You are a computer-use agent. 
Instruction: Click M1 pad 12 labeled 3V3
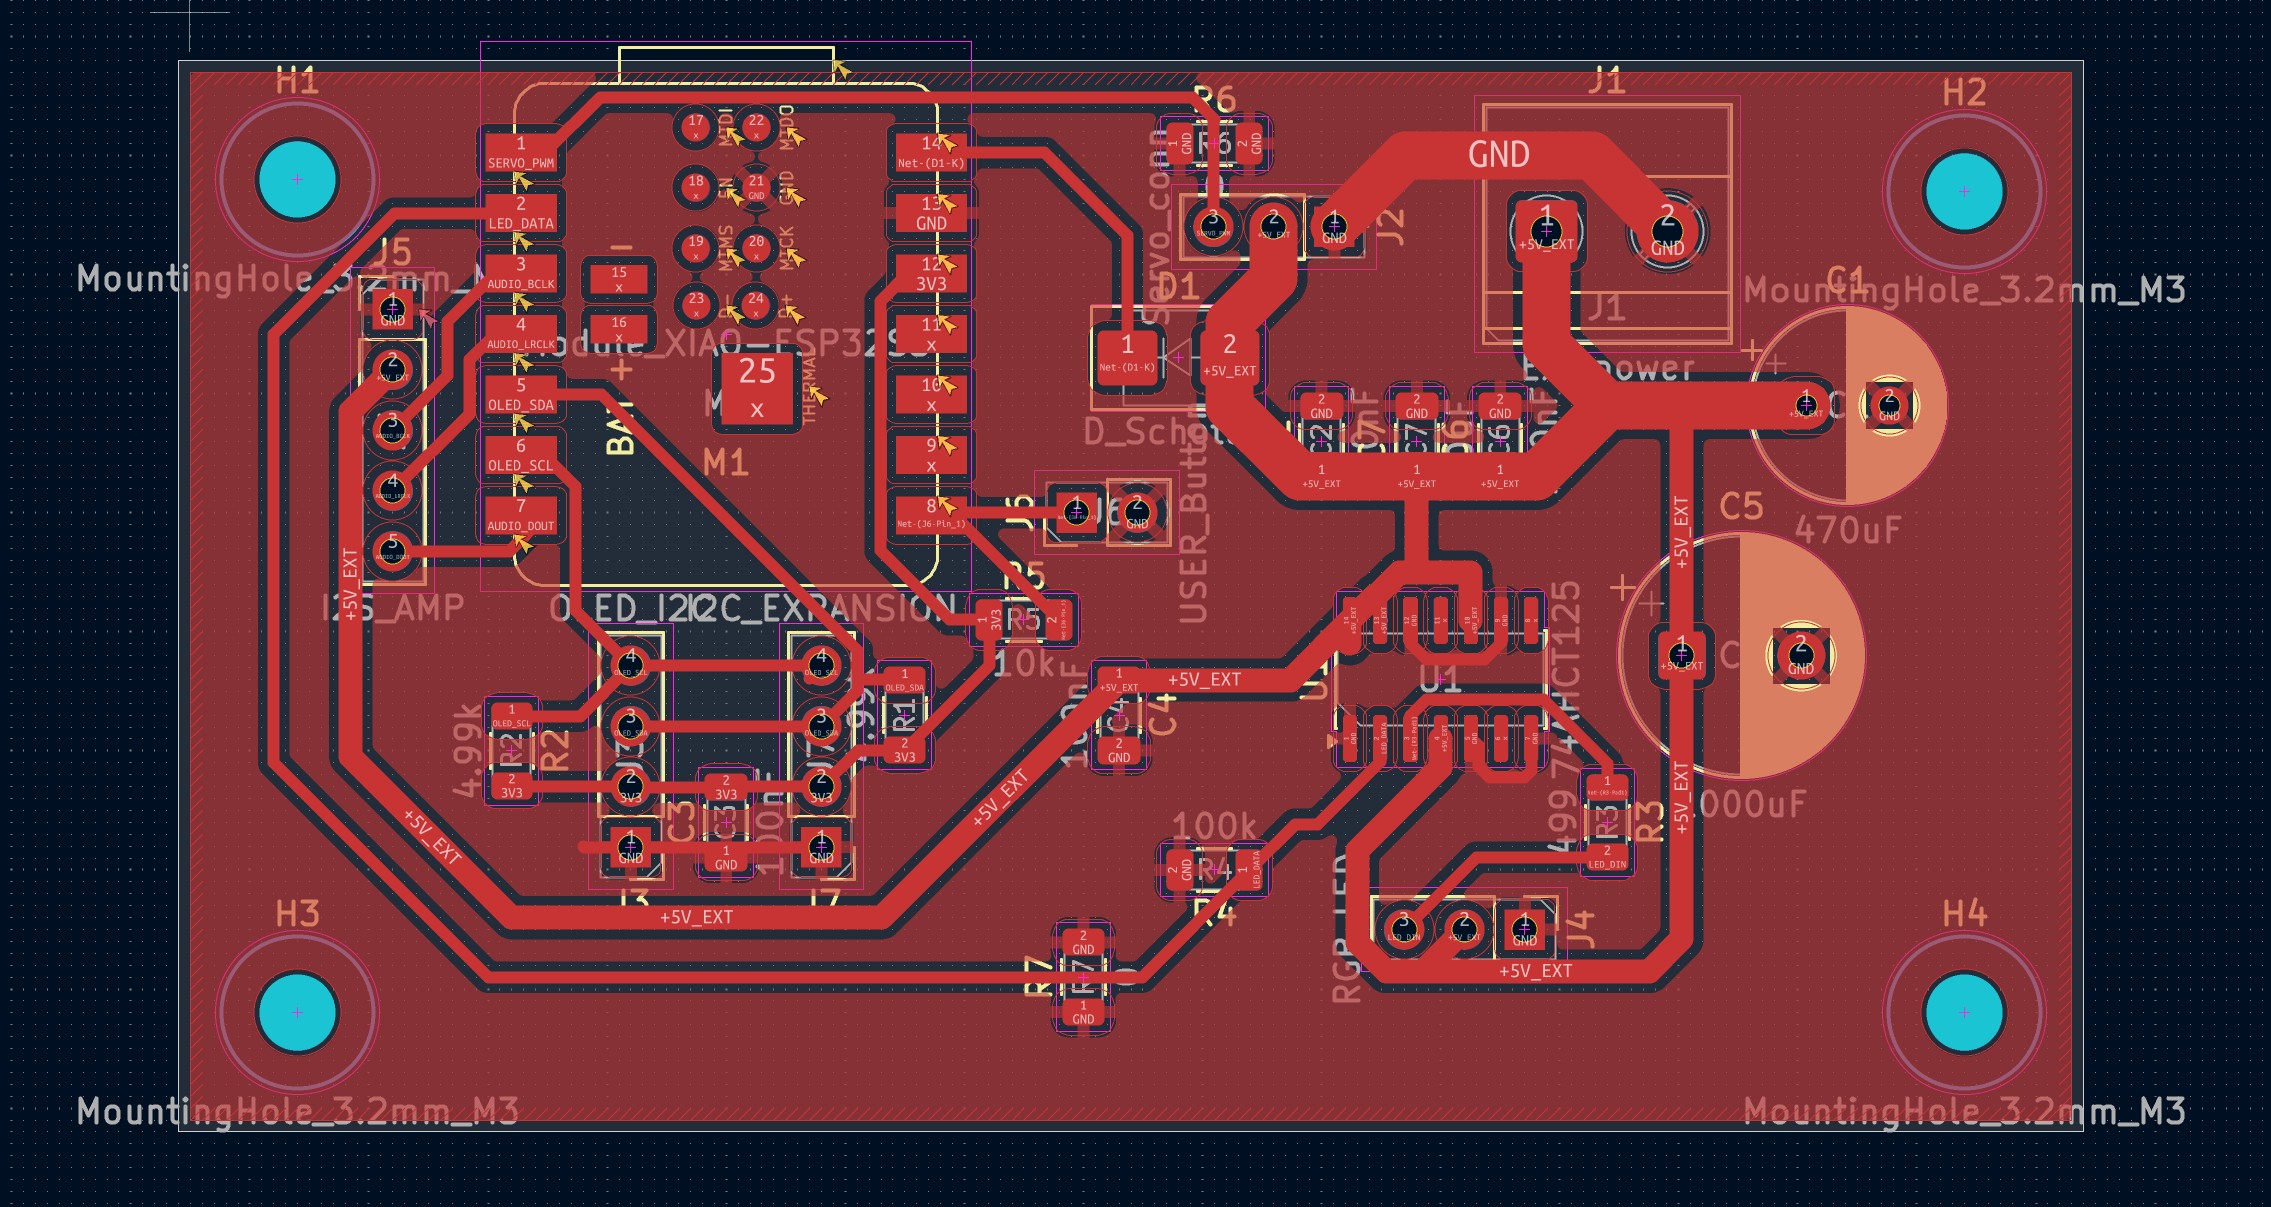click(x=931, y=273)
